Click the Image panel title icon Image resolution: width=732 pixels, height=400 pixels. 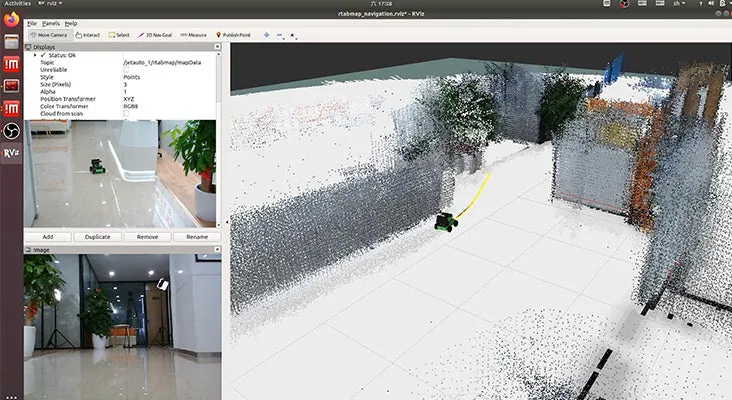point(28,250)
